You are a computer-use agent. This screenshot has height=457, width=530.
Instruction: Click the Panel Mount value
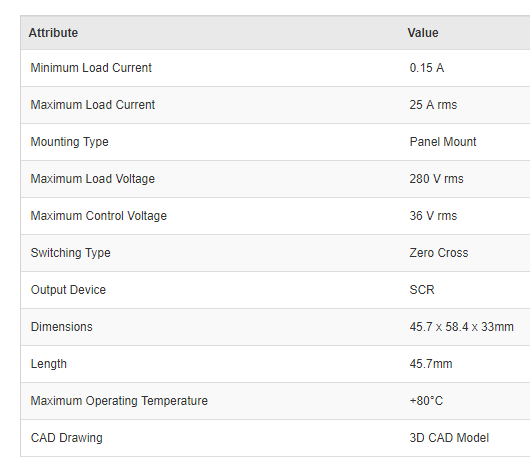[443, 142]
